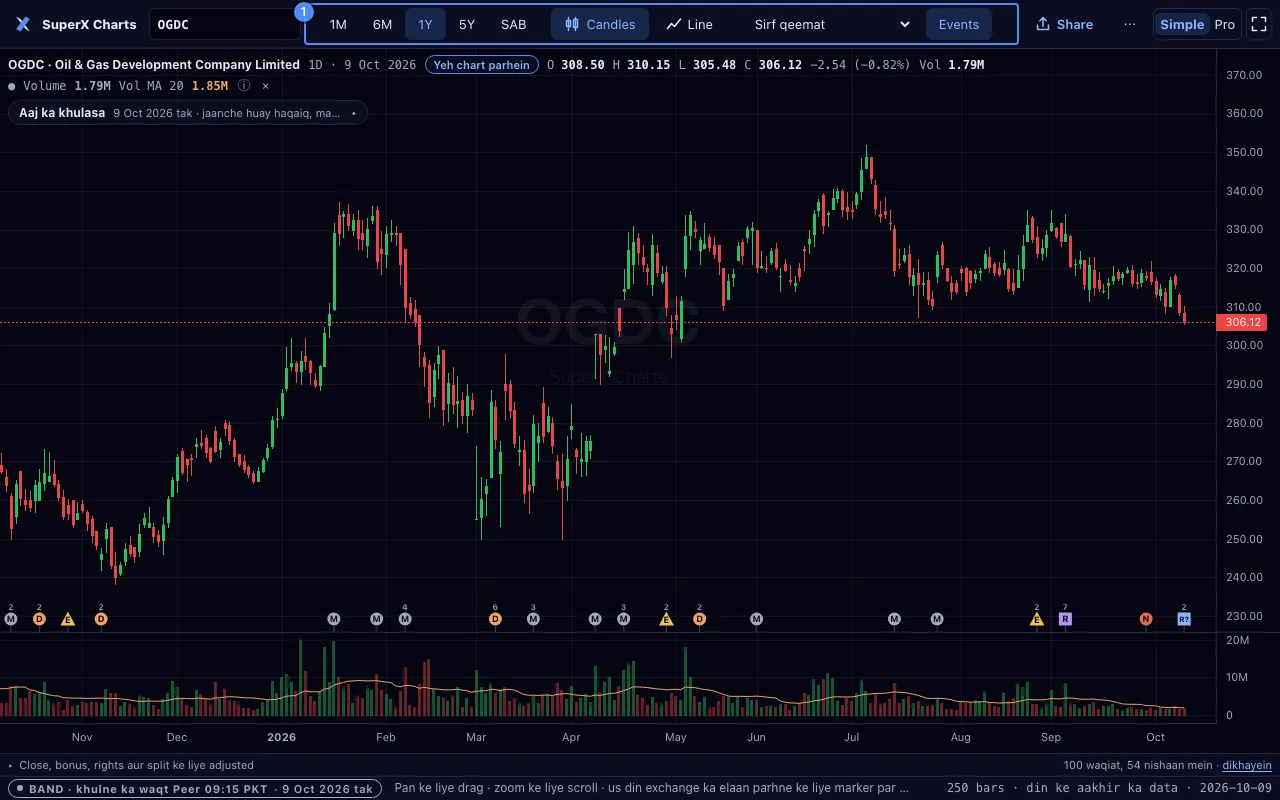
Task: Switch to Line chart style
Action: coord(690,24)
